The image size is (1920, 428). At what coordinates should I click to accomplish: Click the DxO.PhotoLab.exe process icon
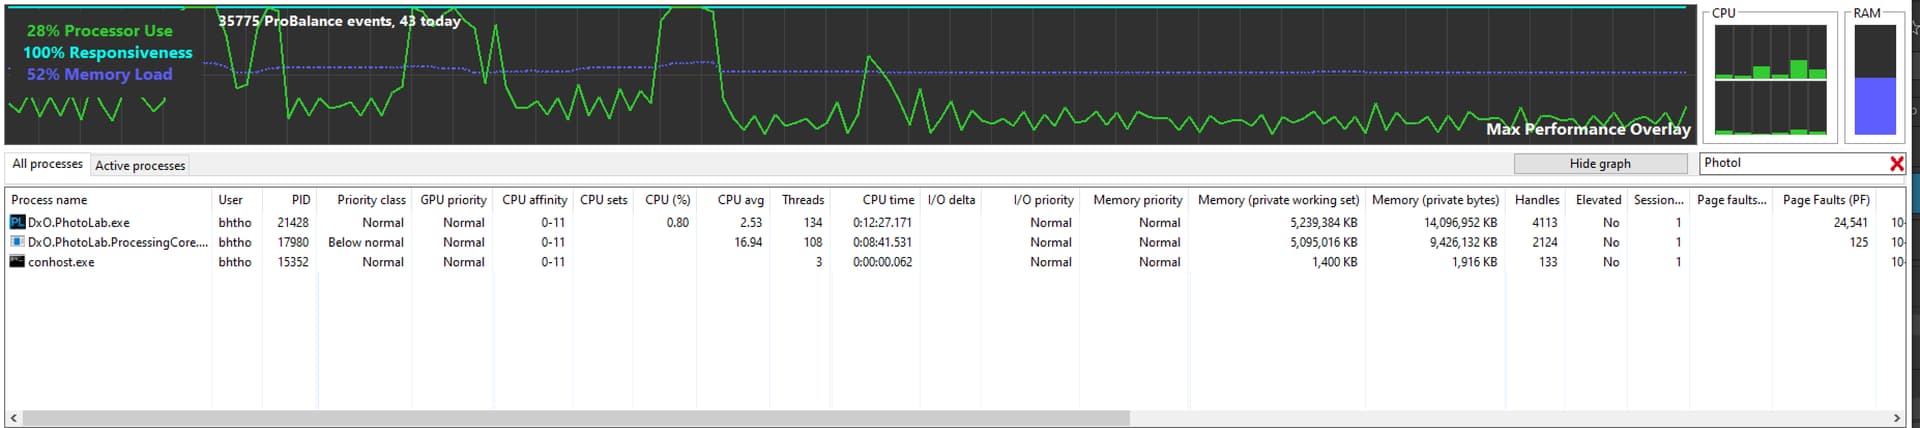pyautogui.click(x=17, y=222)
